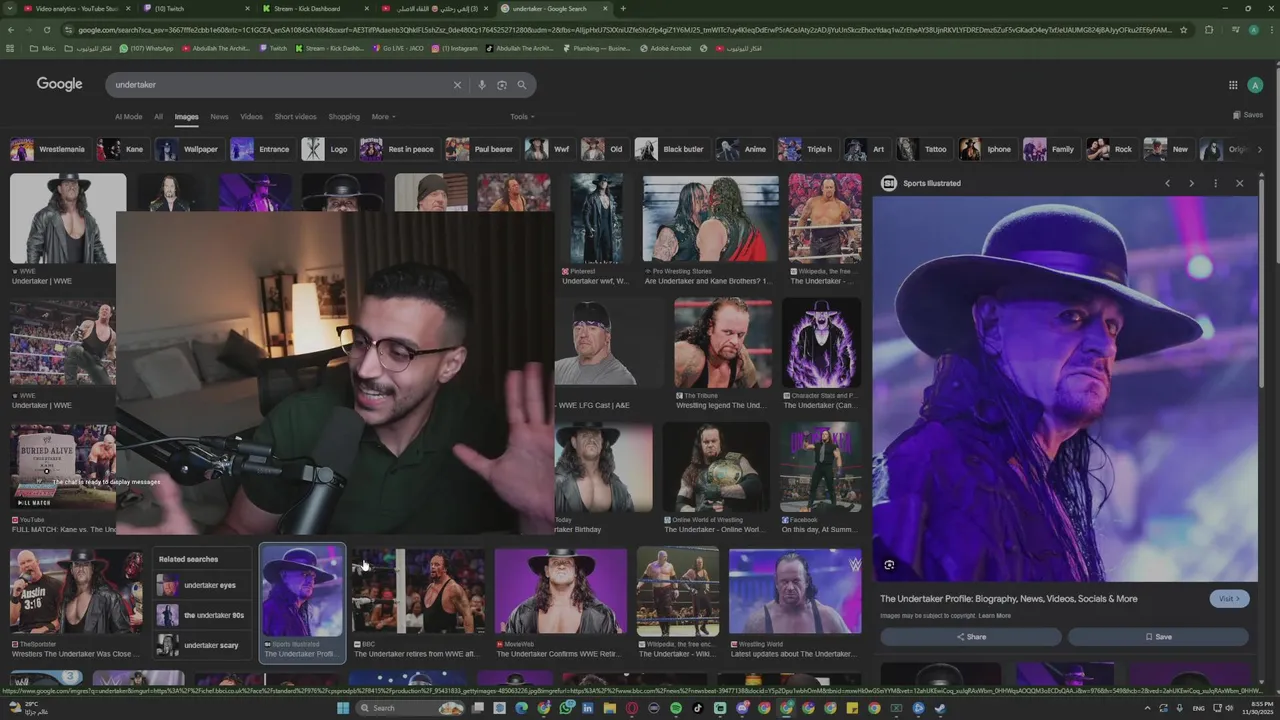
Task: Open related search undertaker scary
Action: 201,646
